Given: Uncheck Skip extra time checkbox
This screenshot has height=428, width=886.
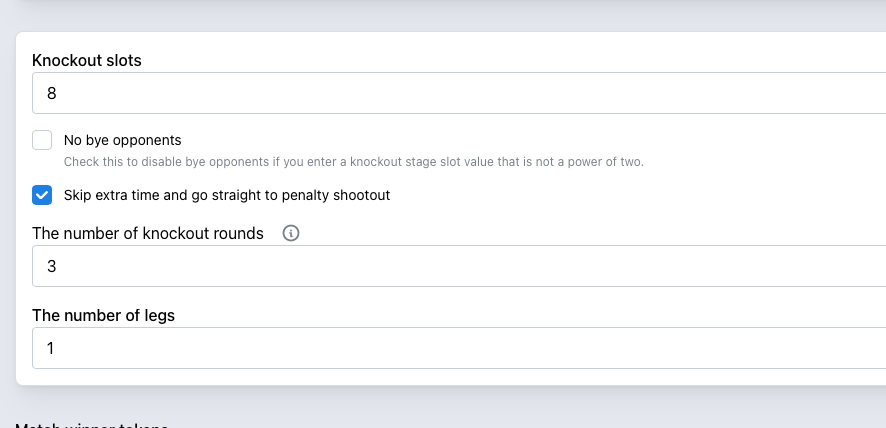Looking at the screenshot, I should (42, 195).
